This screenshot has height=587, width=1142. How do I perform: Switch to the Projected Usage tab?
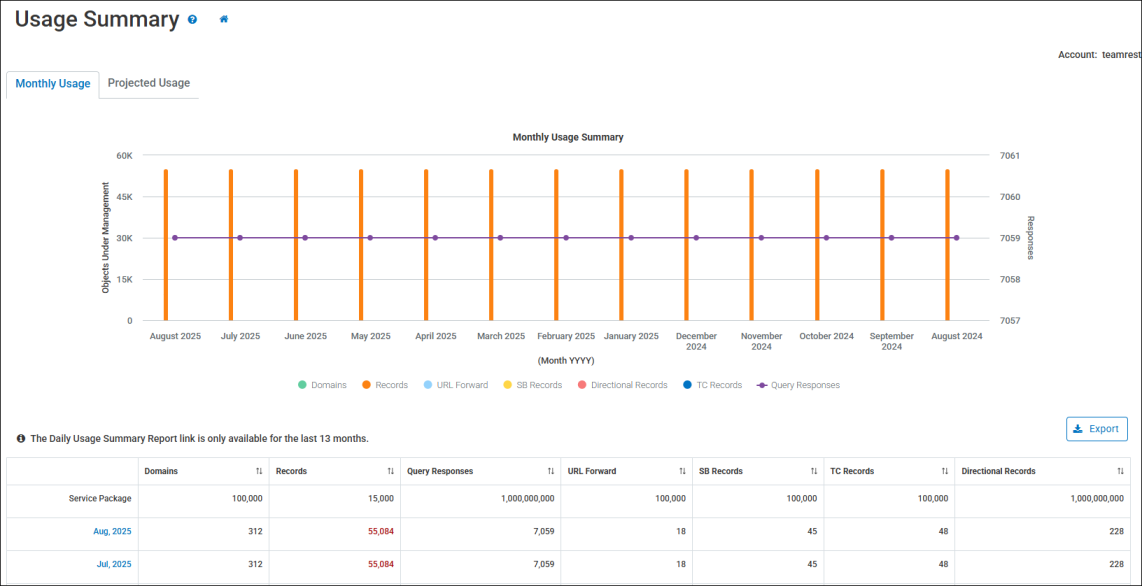click(149, 83)
